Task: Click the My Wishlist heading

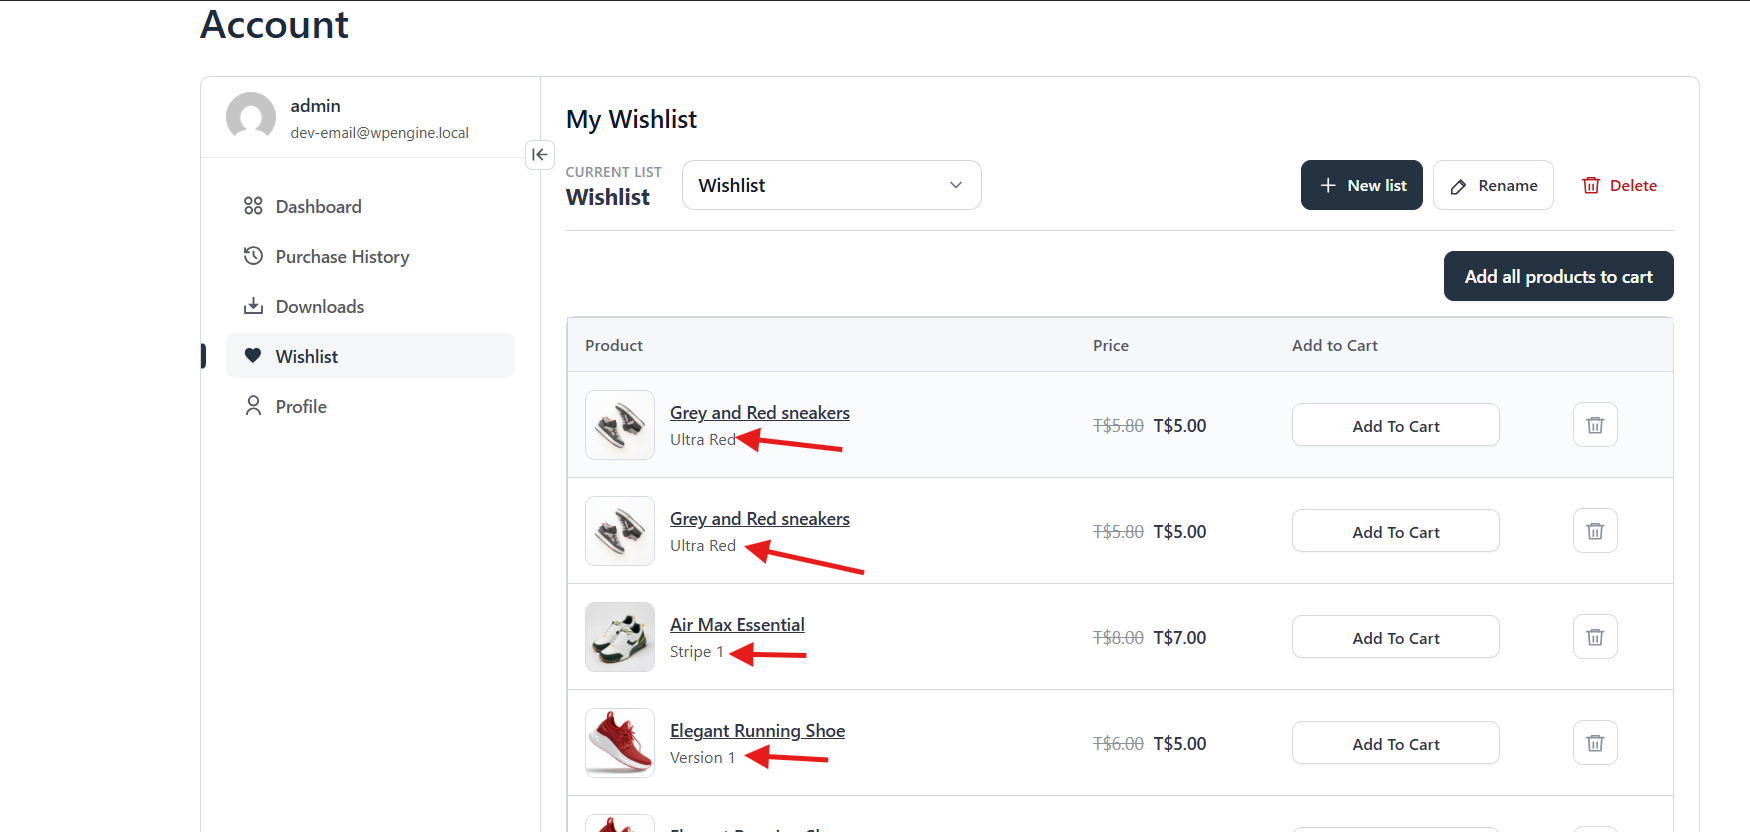Action: click(631, 119)
